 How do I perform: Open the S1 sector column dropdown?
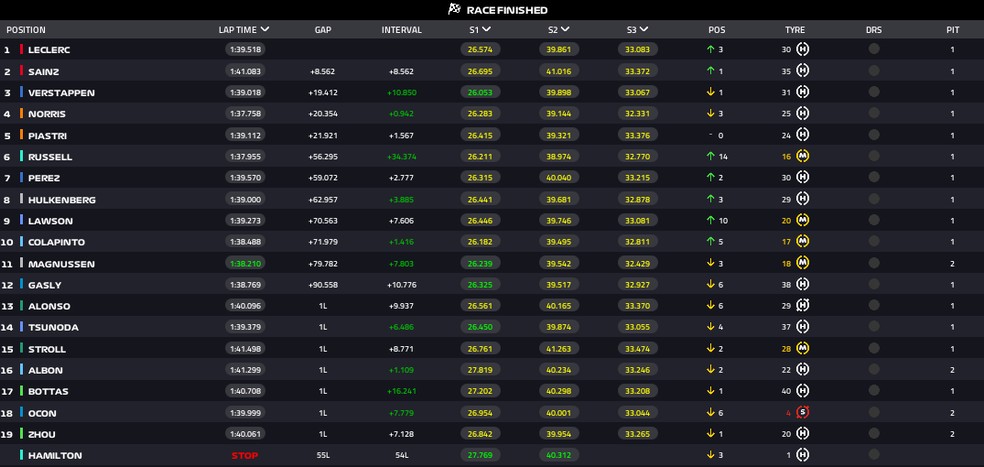click(486, 29)
